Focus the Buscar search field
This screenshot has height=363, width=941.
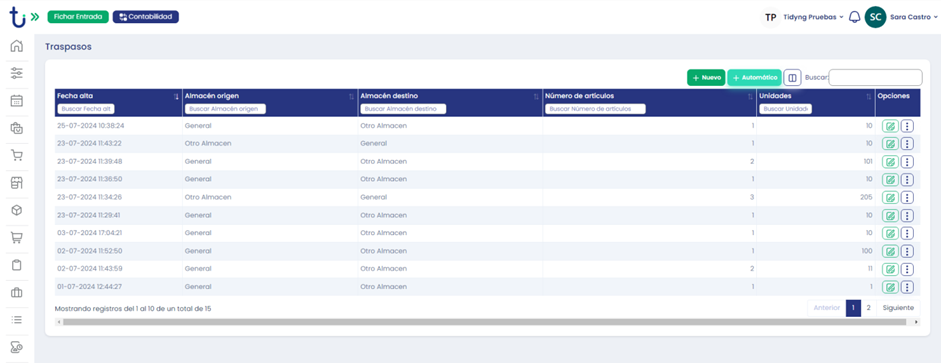(875, 77)
